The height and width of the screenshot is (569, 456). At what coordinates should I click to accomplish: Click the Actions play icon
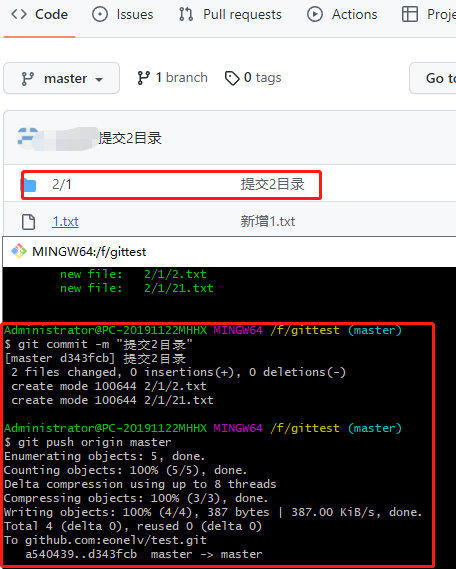click(x=315, y=15)
